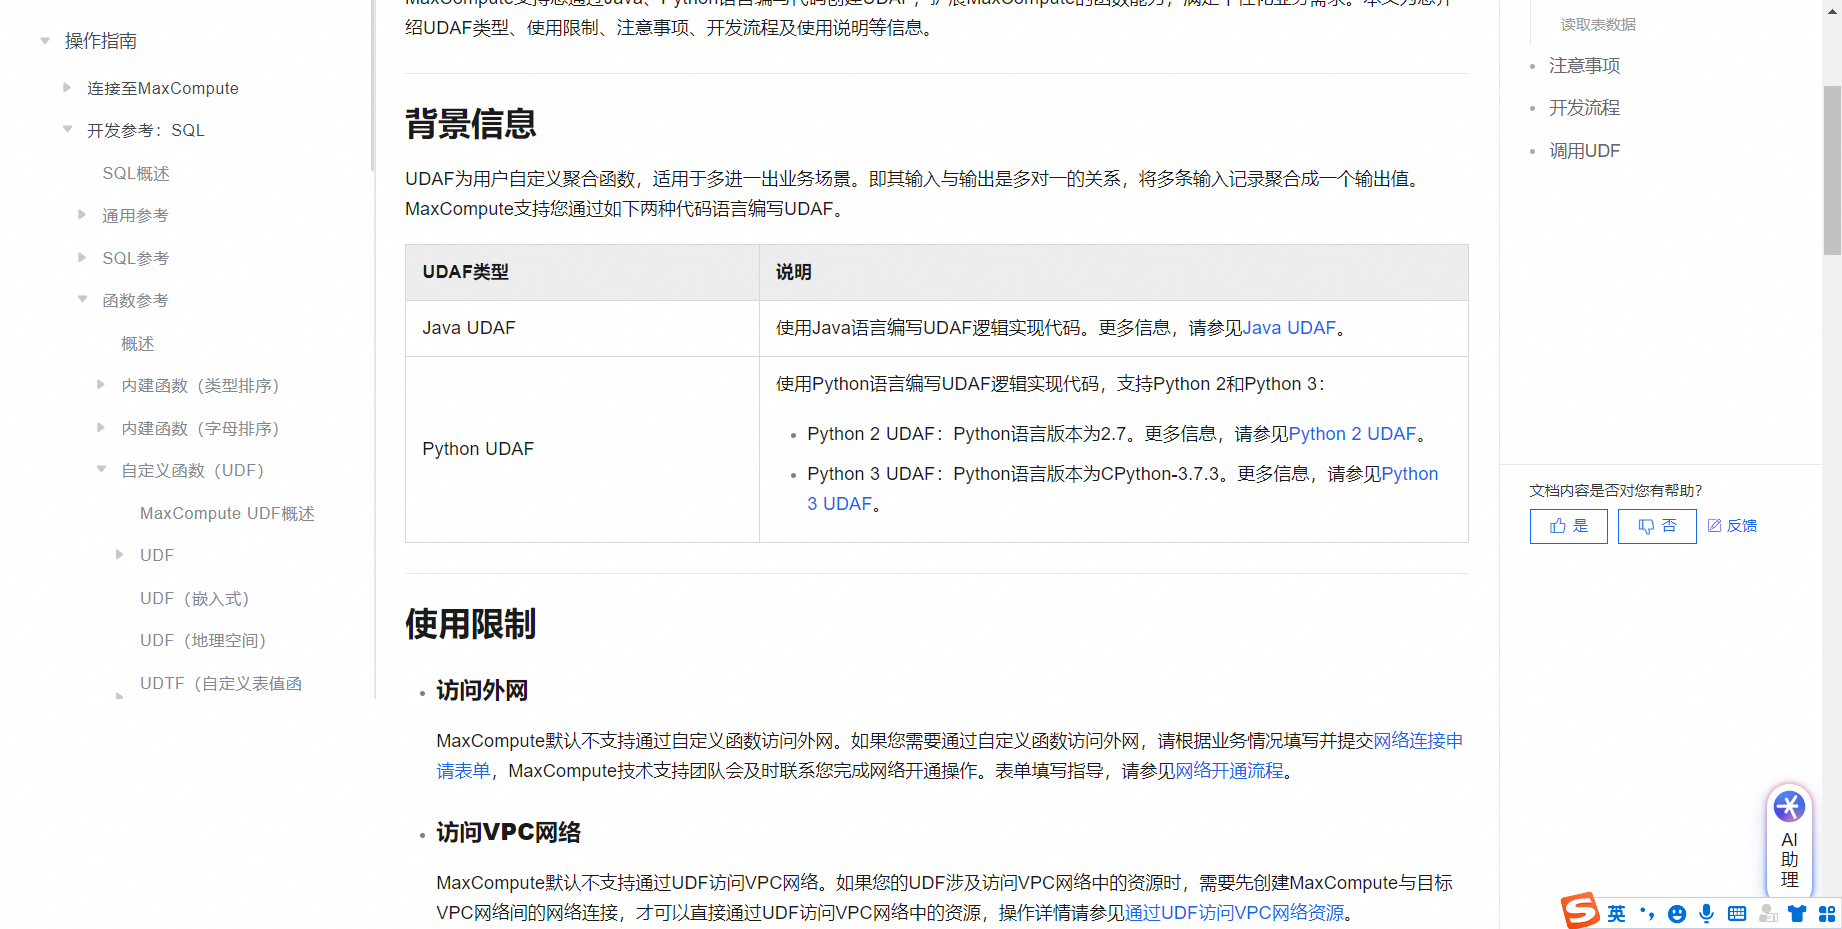Viewport: 1842px width, 929px height.
Task: Click the thumbs-up 是 helpful button
Action: pyautogui.click(x=1568, y=526)
